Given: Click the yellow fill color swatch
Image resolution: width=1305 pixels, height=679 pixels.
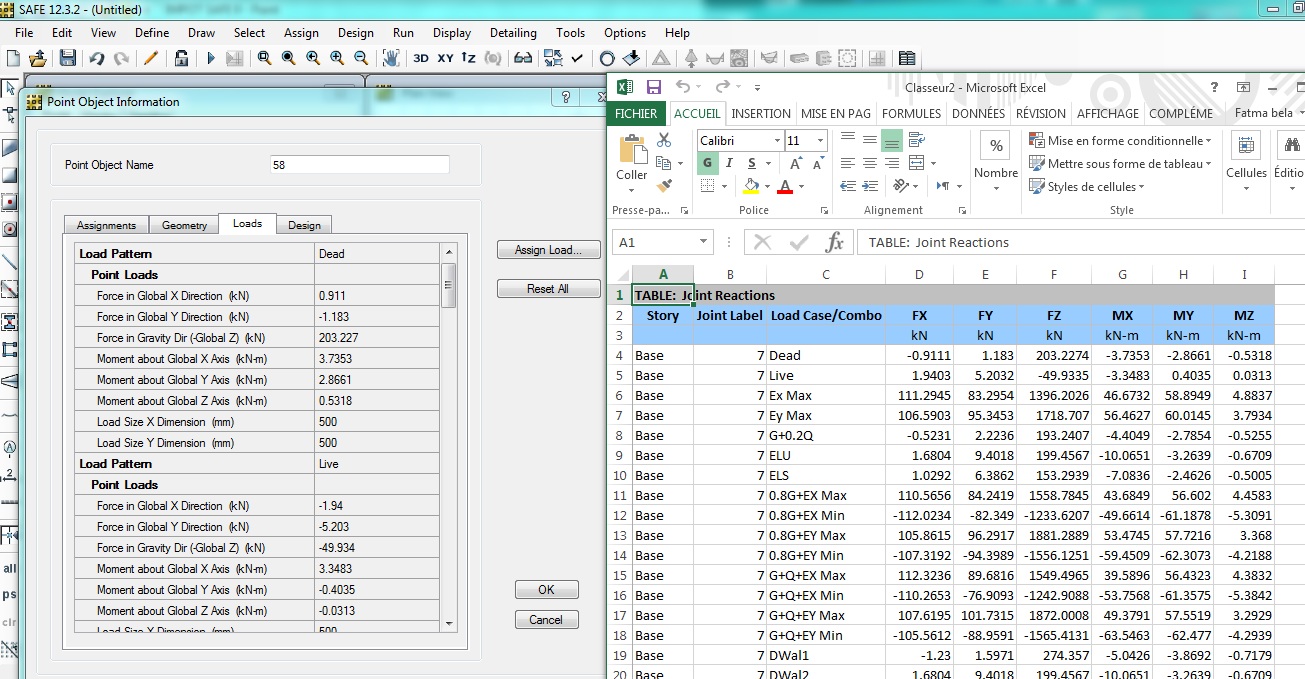Looking at the screenshot, I should (x=751, y=187).
